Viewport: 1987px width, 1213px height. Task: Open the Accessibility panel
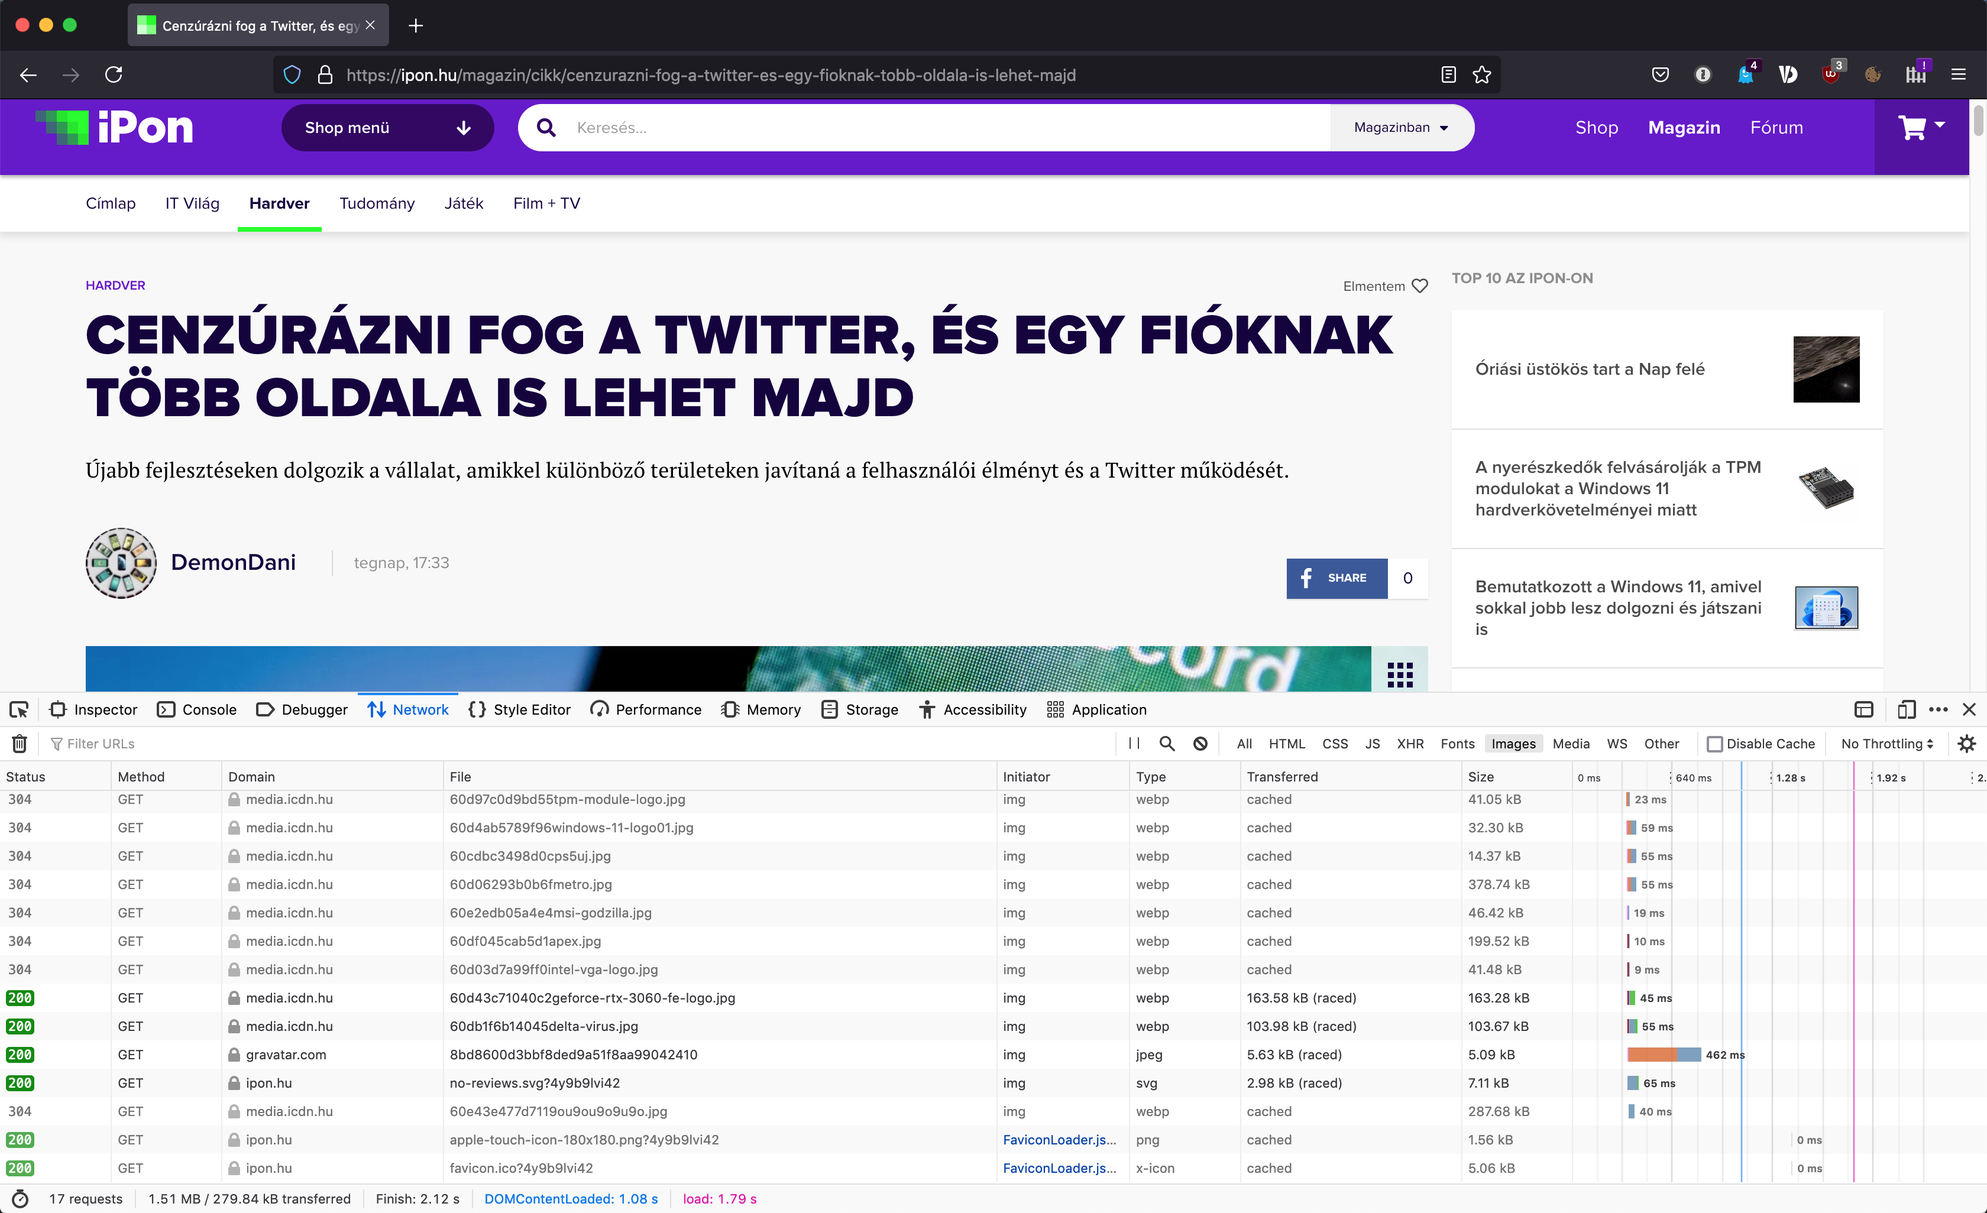(973, 710)
